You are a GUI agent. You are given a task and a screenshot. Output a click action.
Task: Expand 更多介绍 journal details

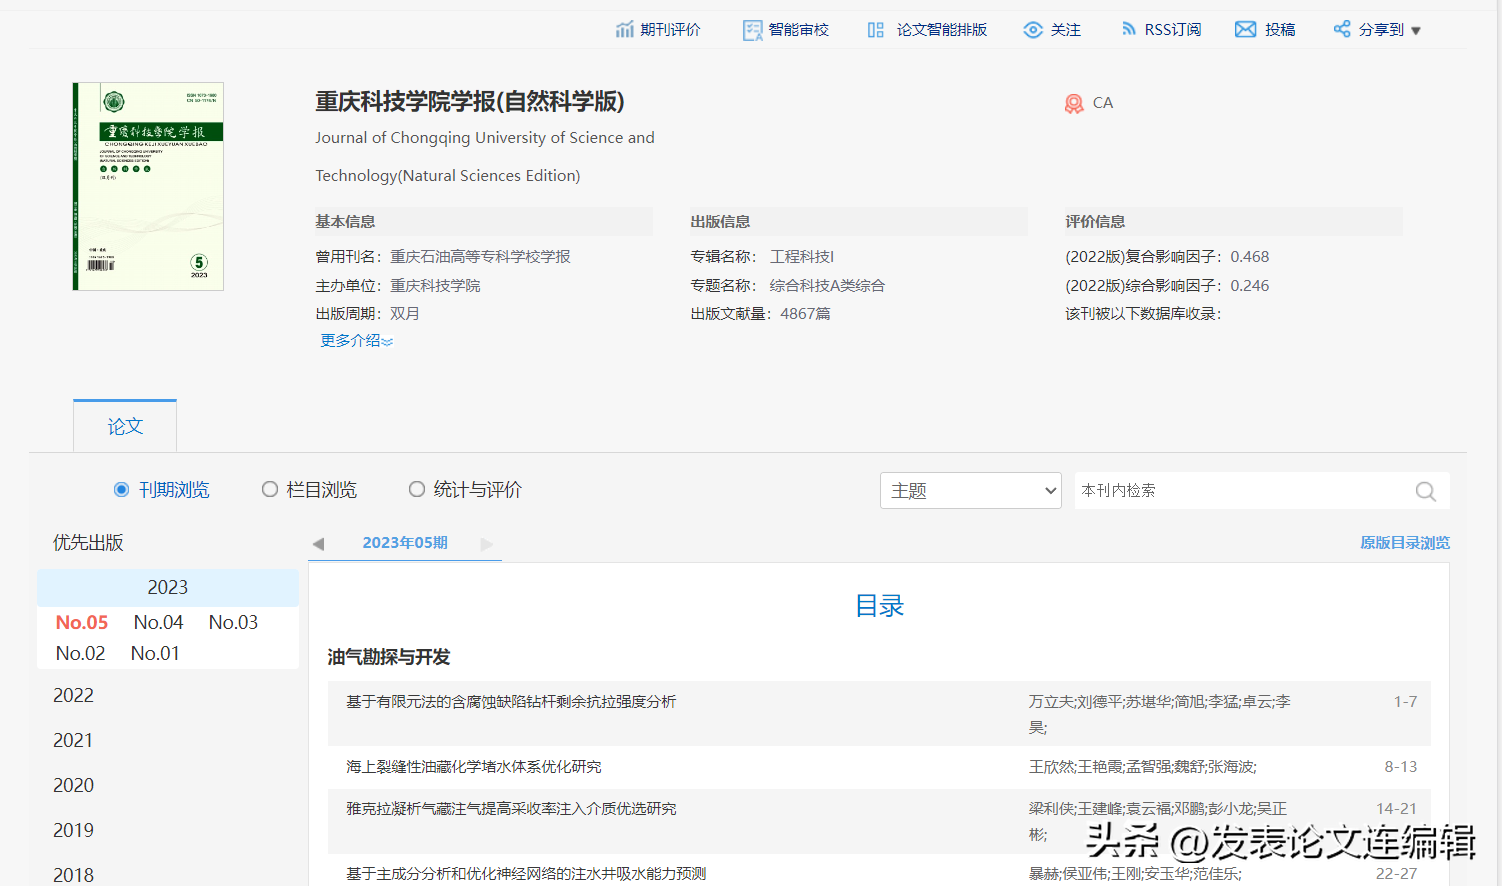tap(356, 341)
